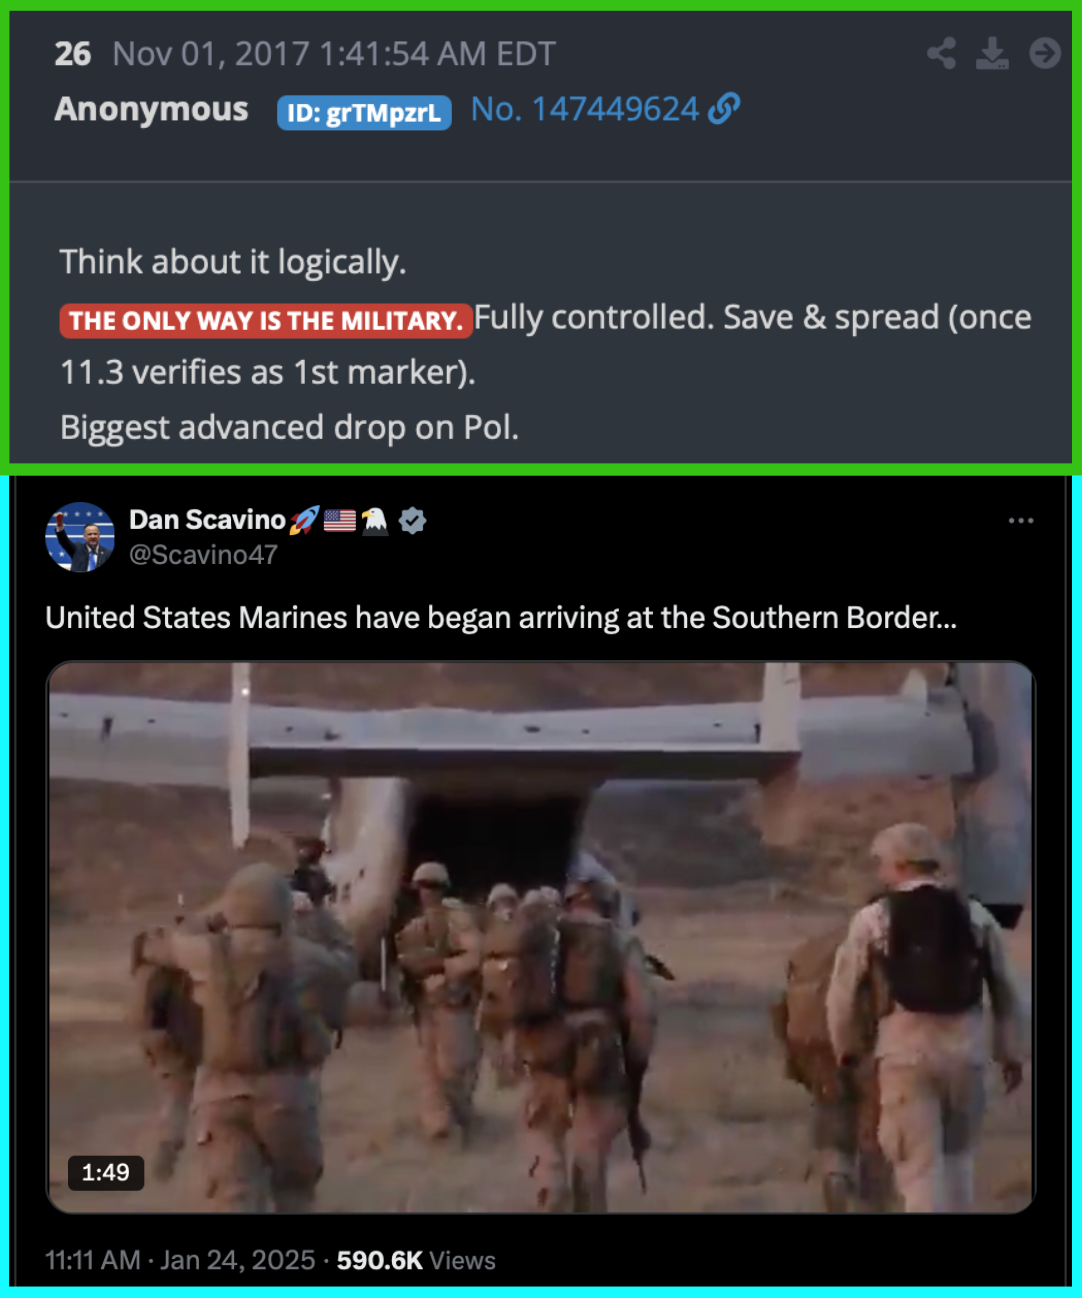Open the @Scavino47 handle link
1082x1298 pixels.
[x=203, y=554]
